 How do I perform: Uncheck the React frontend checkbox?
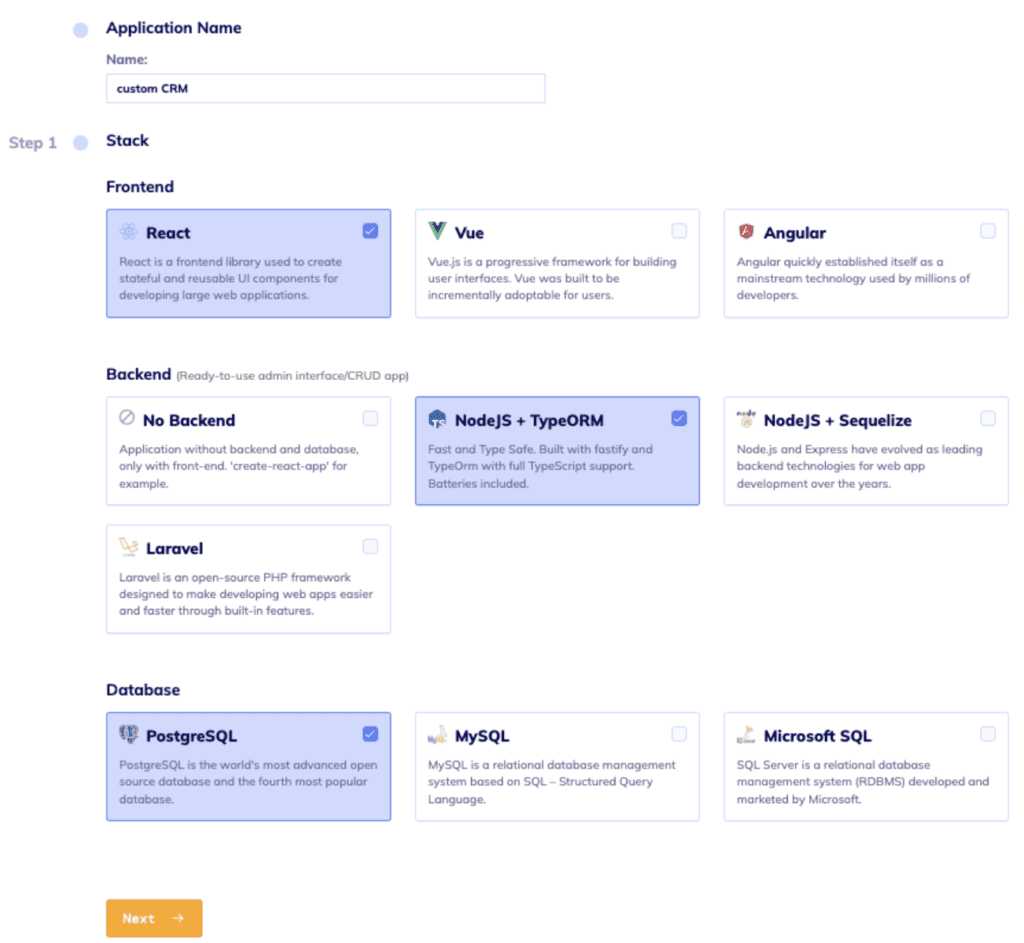(370, 231)
